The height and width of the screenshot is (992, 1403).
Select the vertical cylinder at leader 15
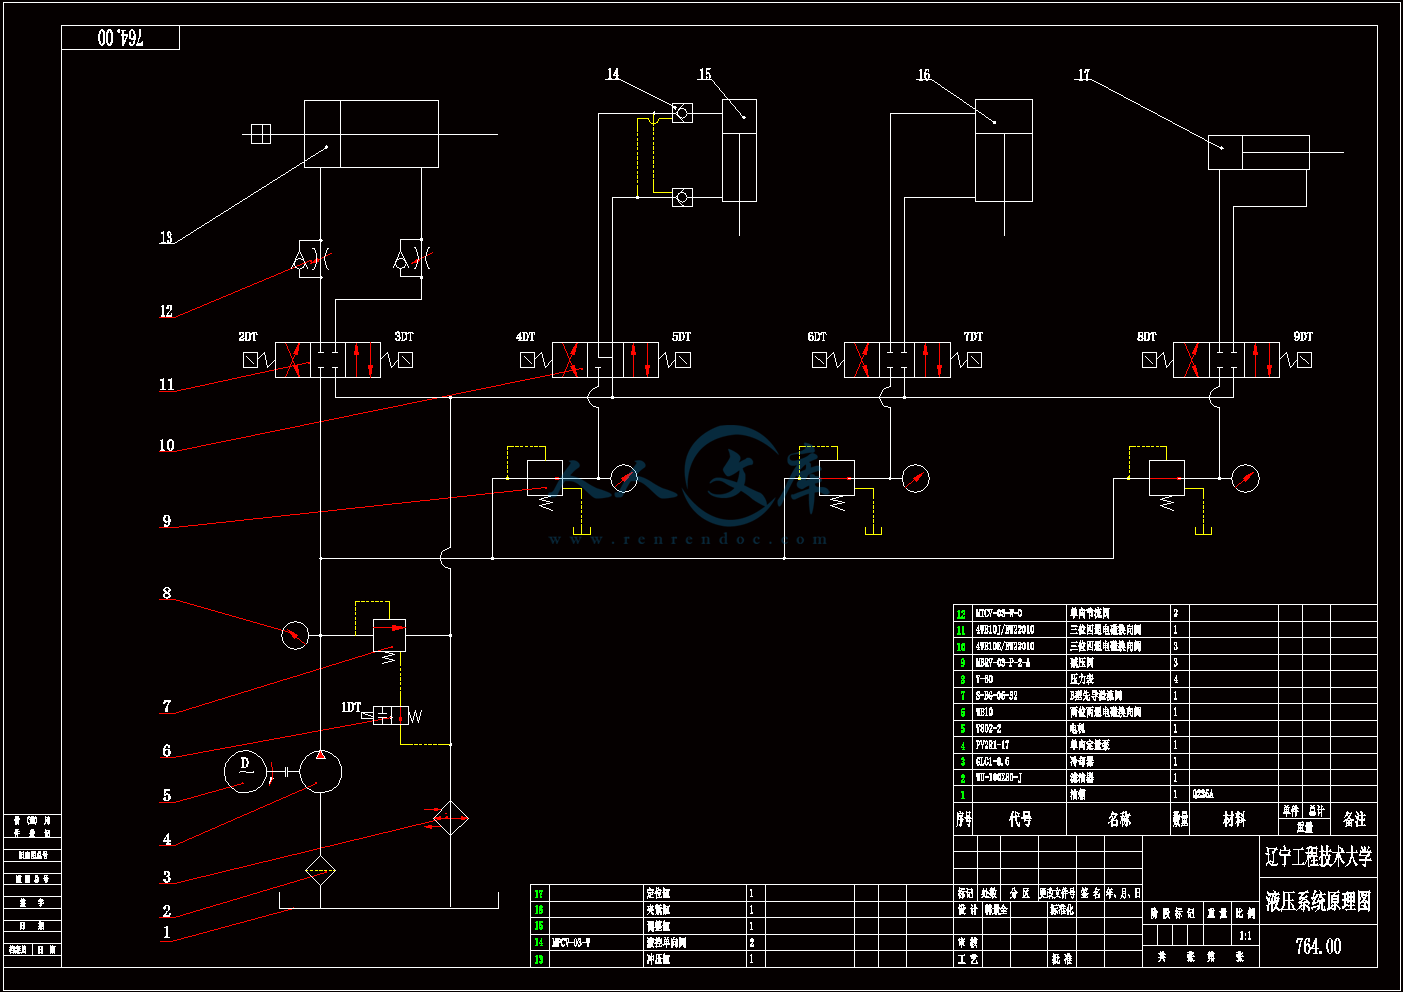(x=739, y=151)
